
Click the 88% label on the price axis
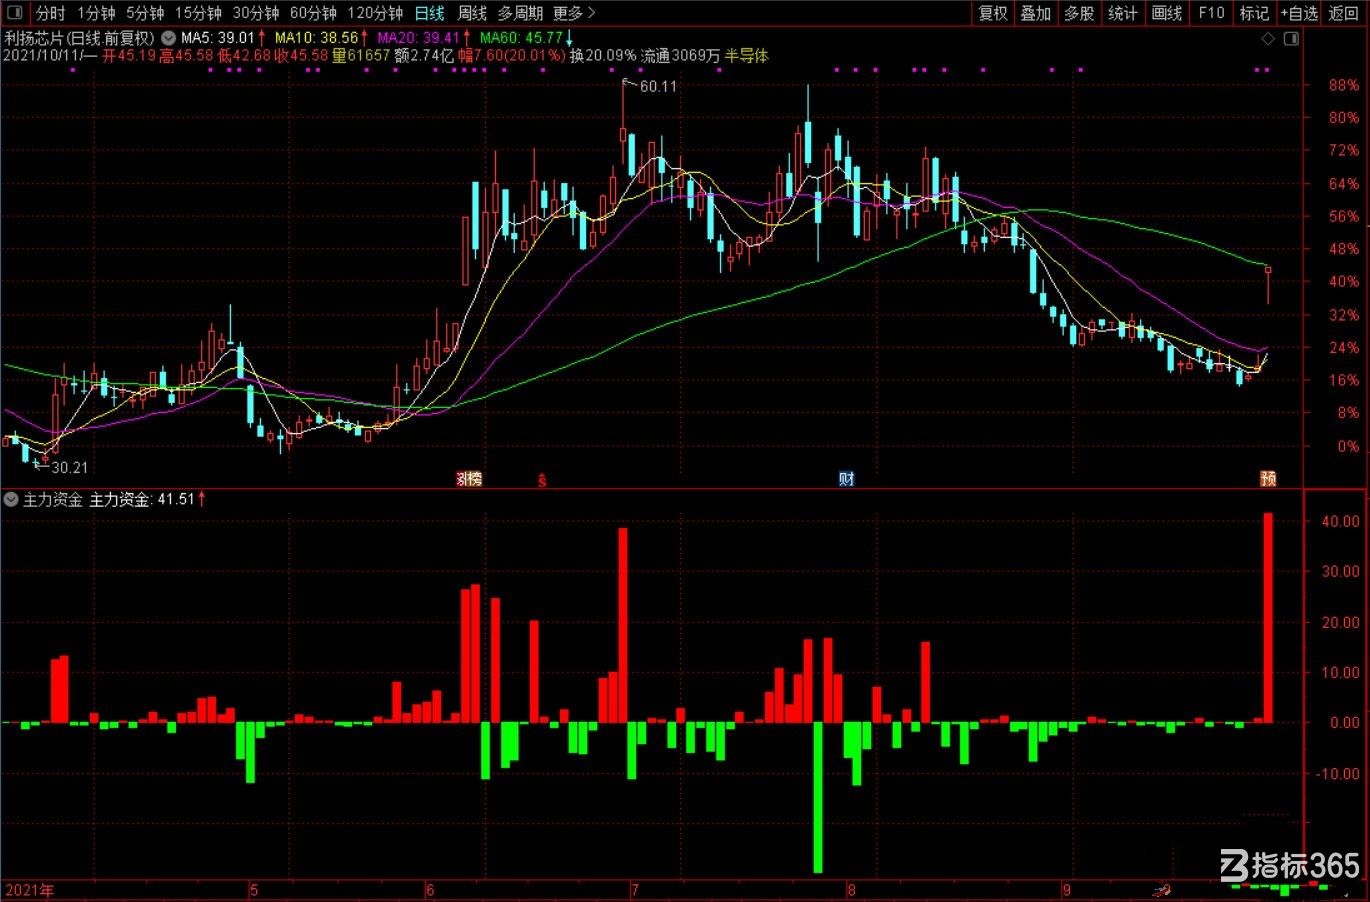1343,86
